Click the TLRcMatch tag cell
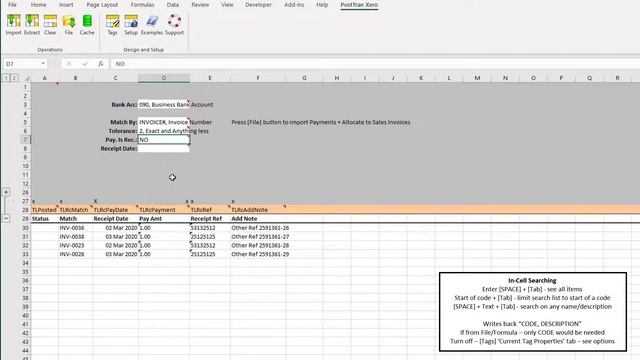Screen dimensions: 640x360 point(75,210)
